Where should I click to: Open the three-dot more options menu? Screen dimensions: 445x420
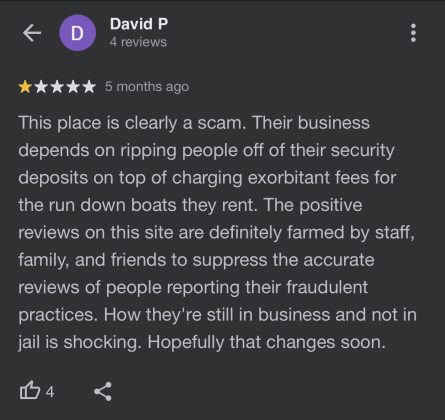(x=413, y=33)
